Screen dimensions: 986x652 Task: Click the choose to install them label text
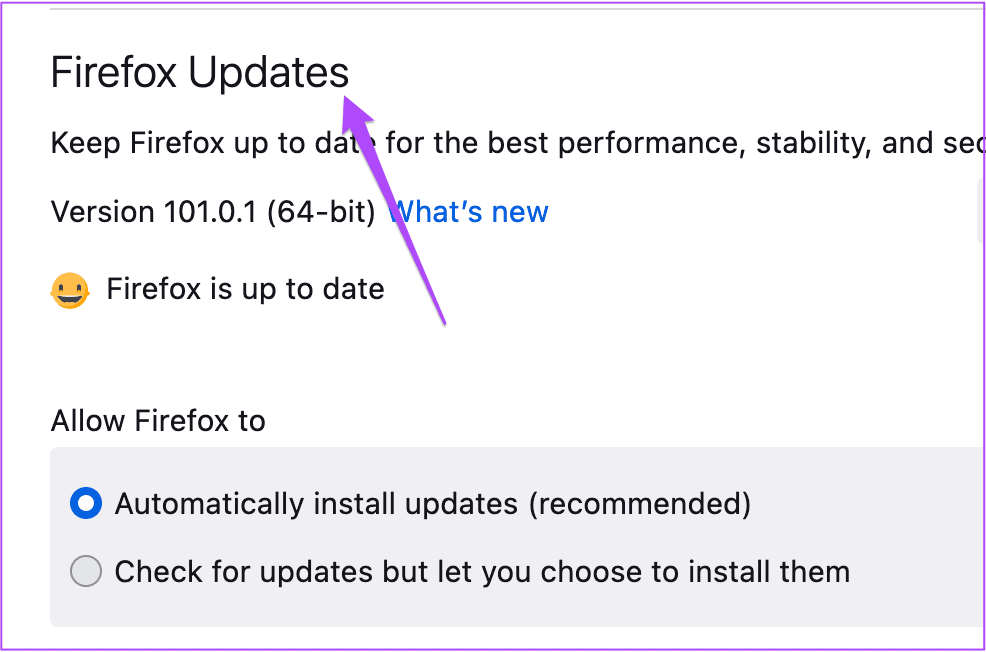pos(695,572)
